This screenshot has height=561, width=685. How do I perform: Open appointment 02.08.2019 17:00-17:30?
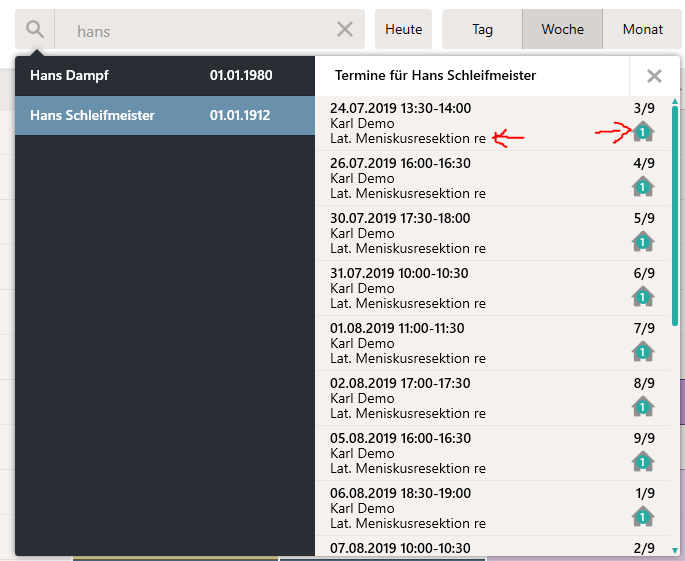pyautogui.click(x=492, y=399)
